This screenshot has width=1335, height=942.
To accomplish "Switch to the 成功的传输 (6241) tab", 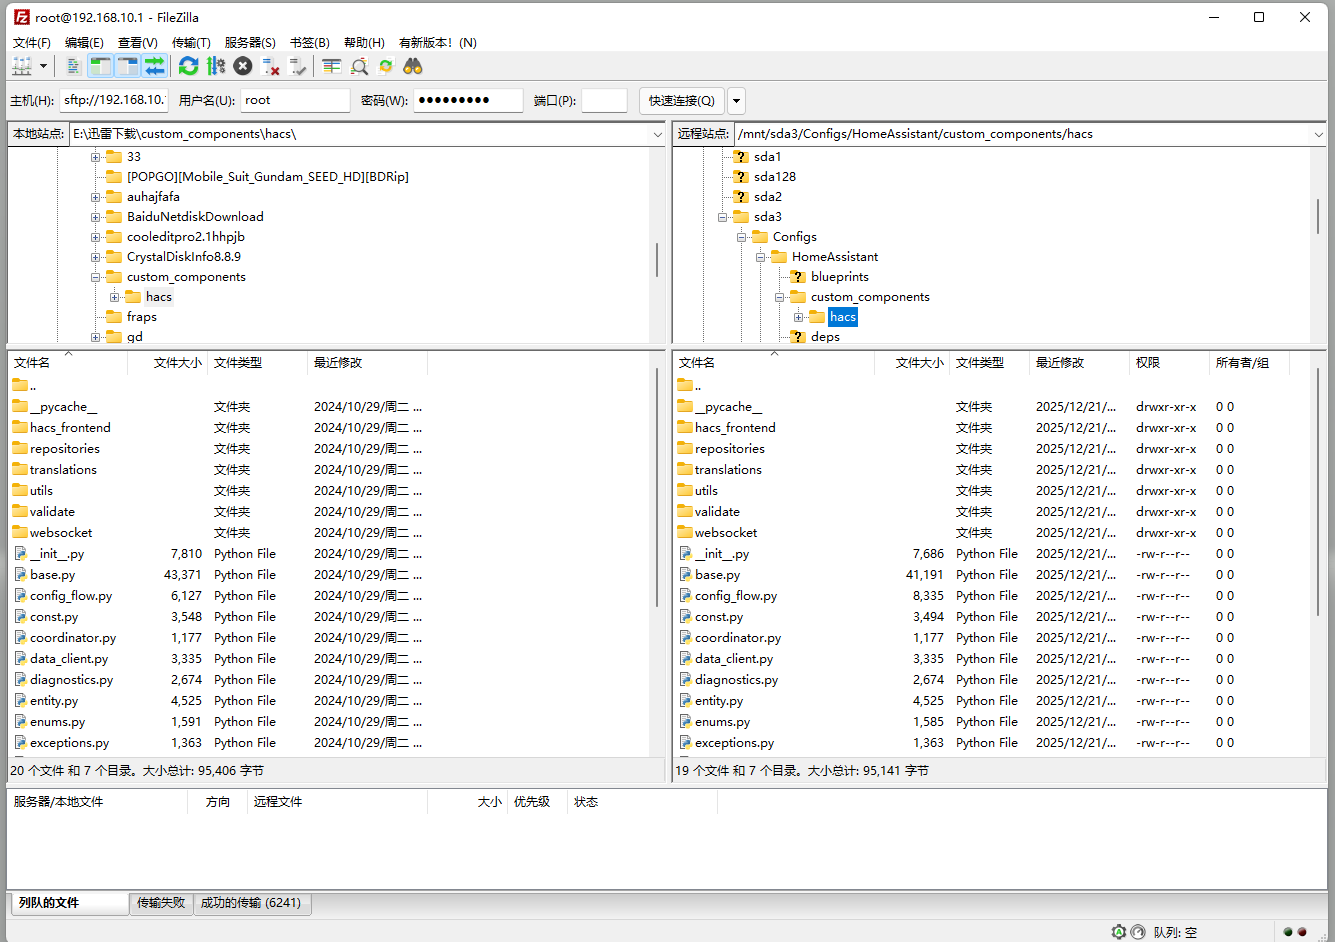I will point(251,903).
